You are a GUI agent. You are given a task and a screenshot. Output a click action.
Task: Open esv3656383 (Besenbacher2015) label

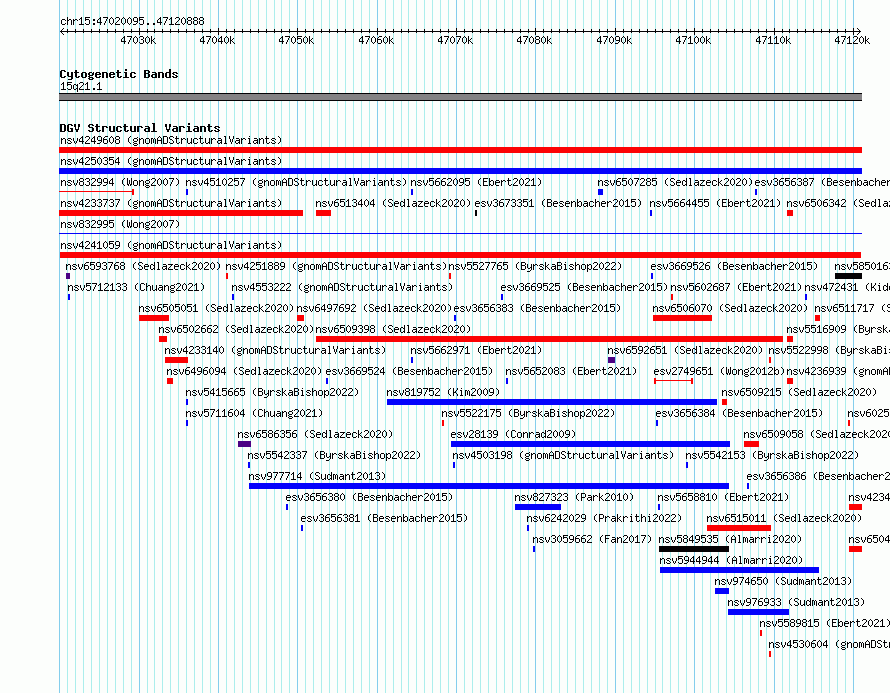click(x=537, y=308)
